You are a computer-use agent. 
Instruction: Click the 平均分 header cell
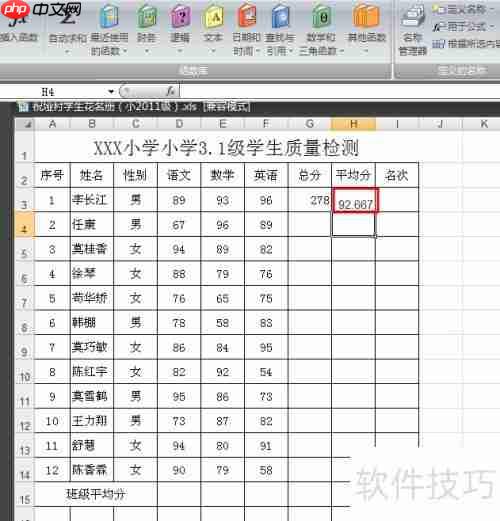[353, 175]
